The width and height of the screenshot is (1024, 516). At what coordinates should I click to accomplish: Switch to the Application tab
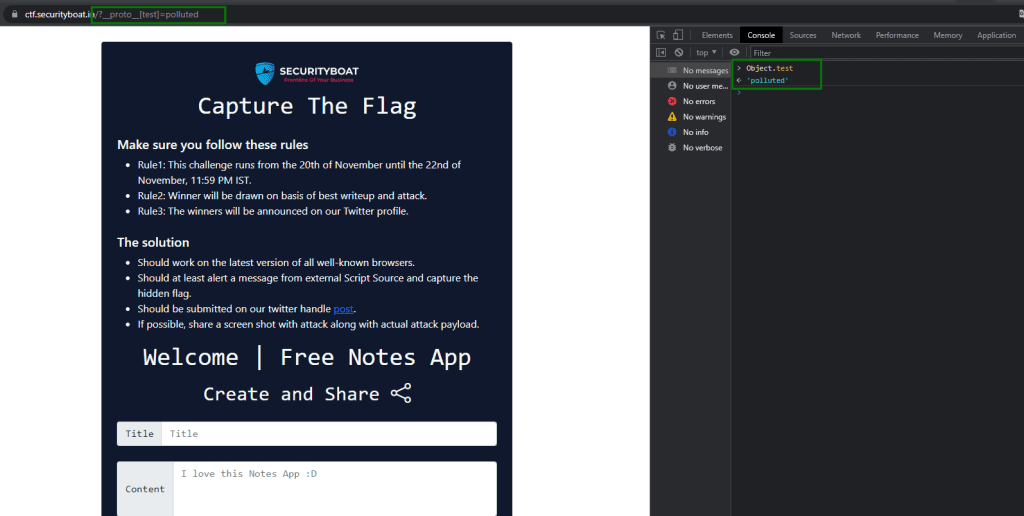(996, 35)
